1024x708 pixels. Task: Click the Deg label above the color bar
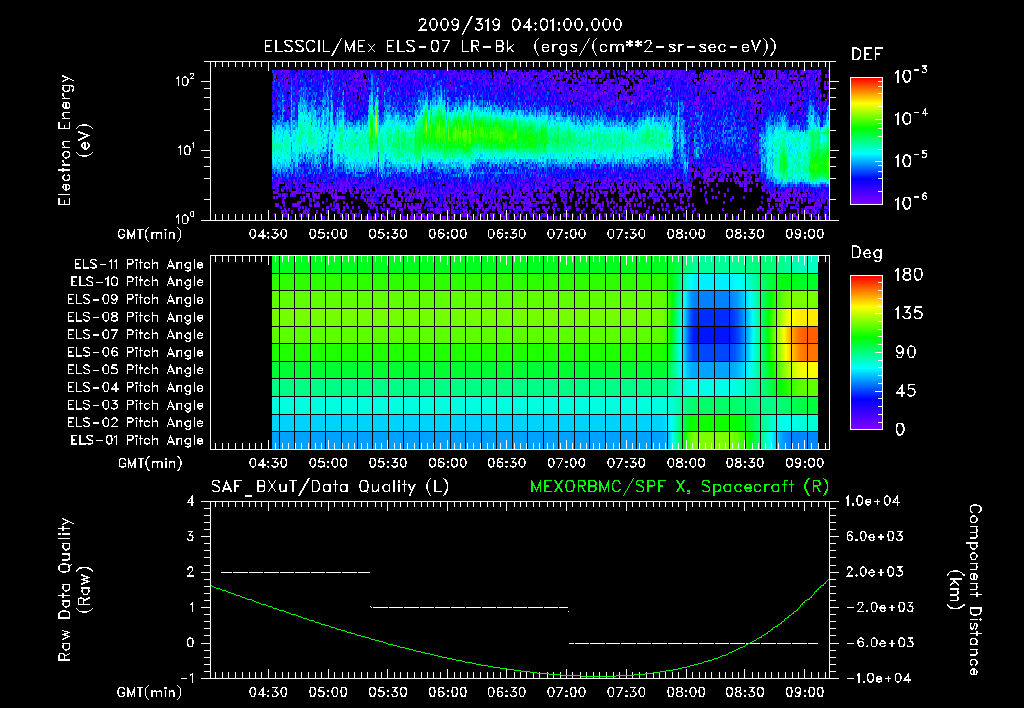tap(867, 253)
